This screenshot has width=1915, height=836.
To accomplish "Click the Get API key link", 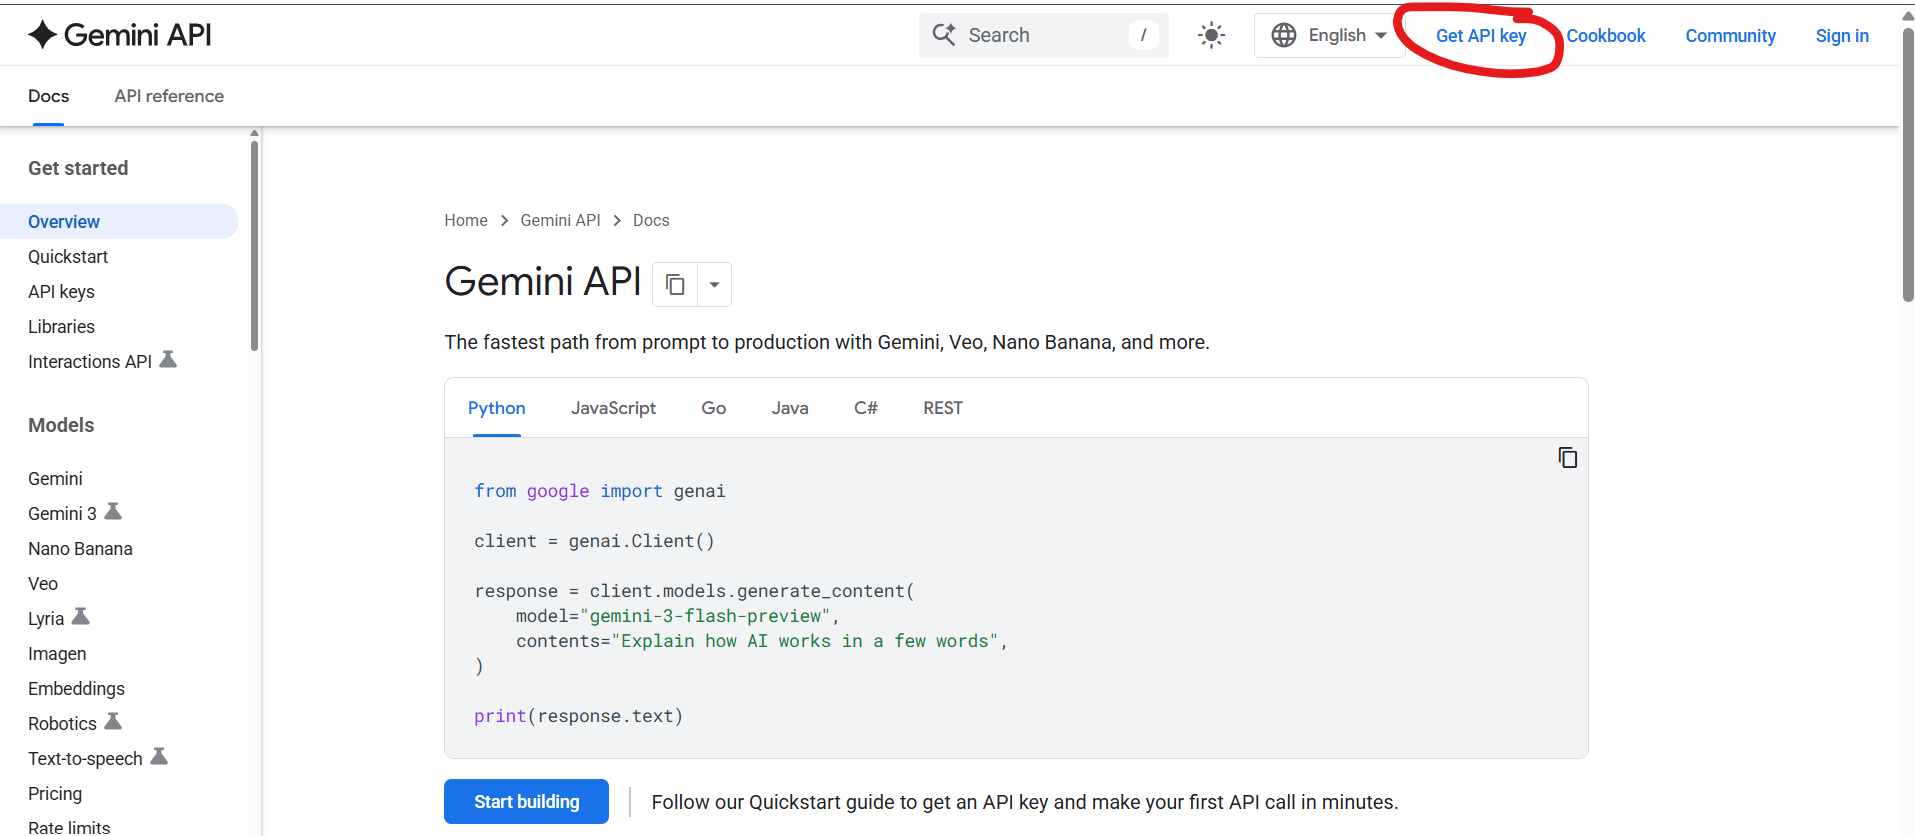I will click(x=1481, y=36).
